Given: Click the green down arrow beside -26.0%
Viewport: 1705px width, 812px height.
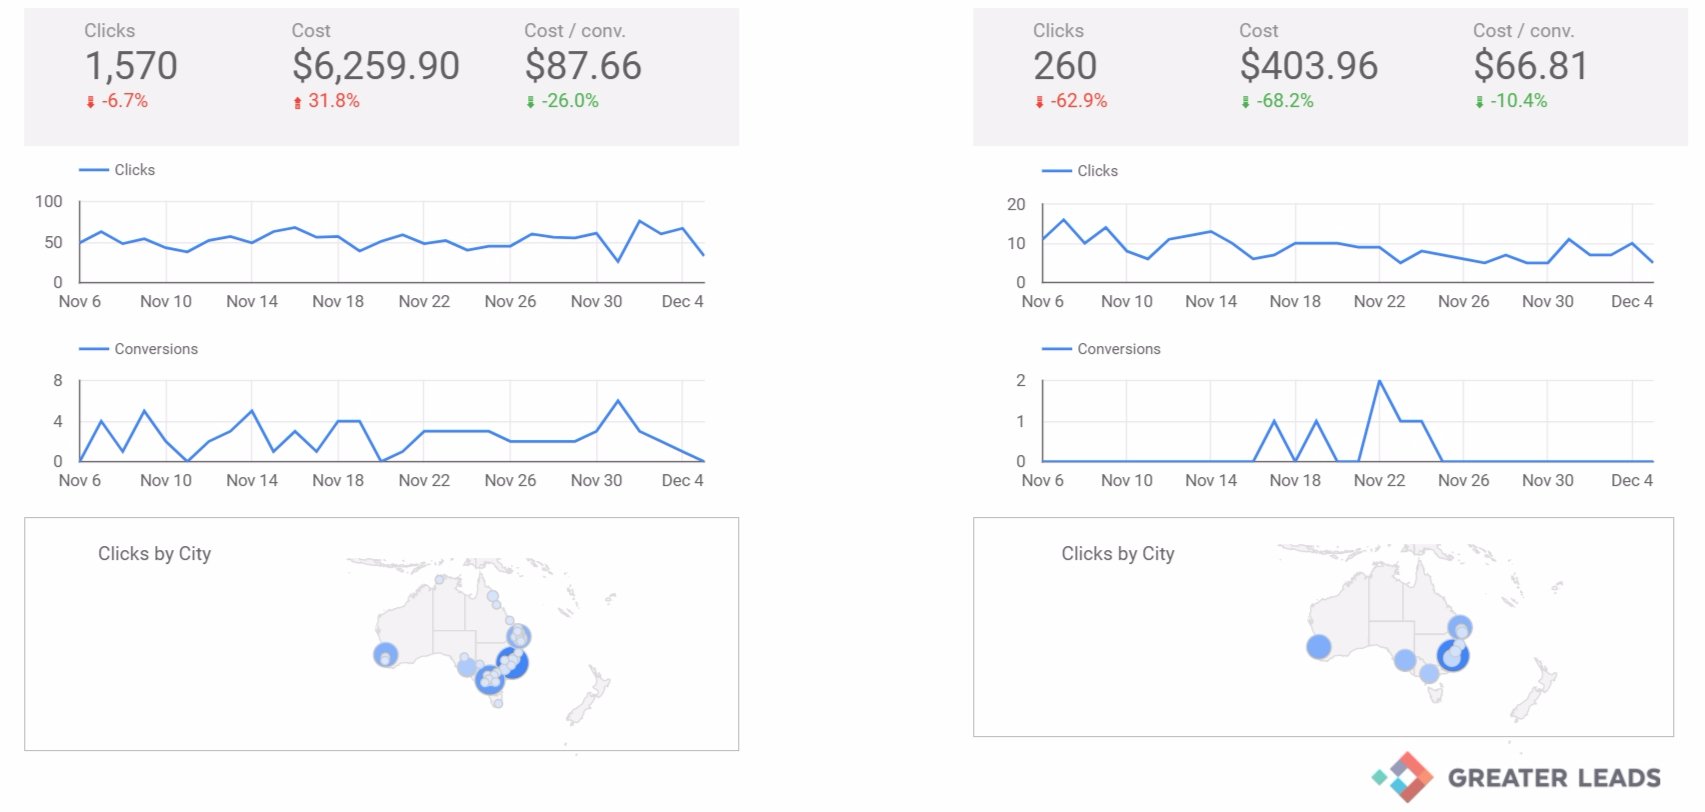Looking at the screenshot, I should click(x=531, y=102).
